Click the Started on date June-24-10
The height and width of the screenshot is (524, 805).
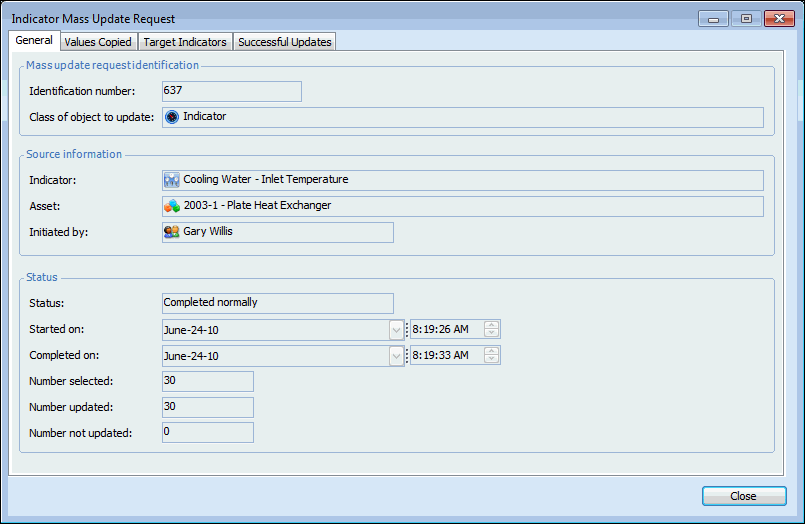click(191, 330)
